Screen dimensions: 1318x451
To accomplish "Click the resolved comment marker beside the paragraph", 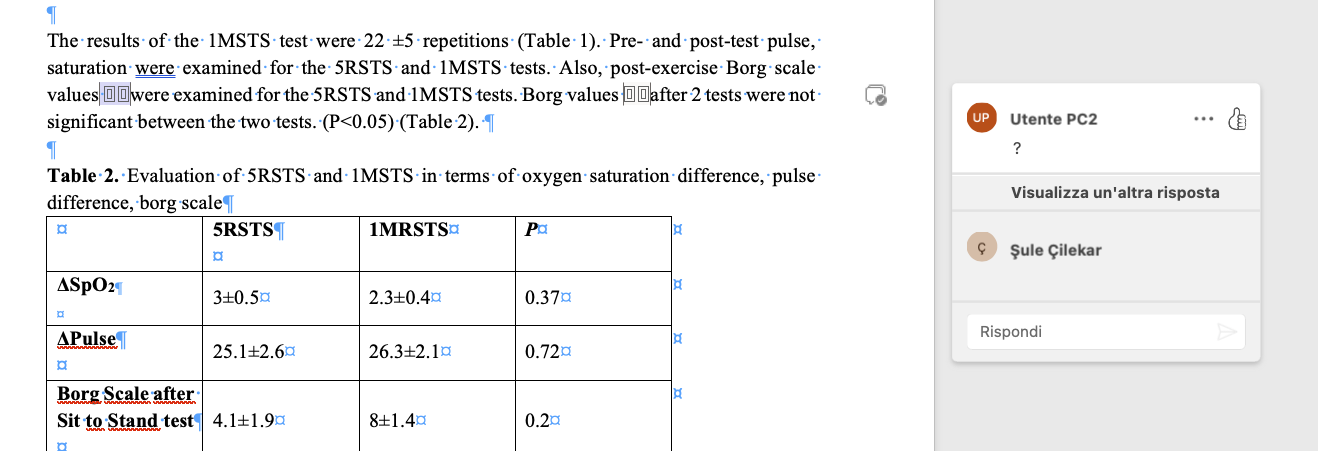I will point(875,95).
